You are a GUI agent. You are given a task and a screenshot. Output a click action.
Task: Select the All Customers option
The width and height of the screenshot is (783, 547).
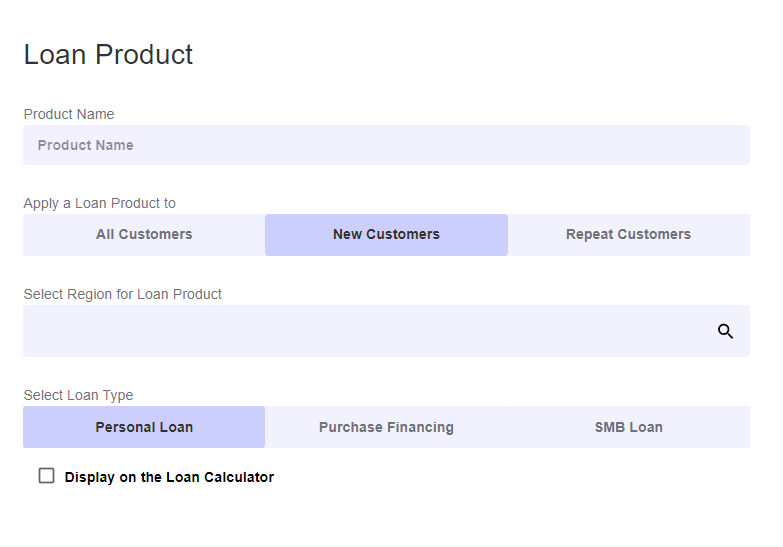pos(144,235)
